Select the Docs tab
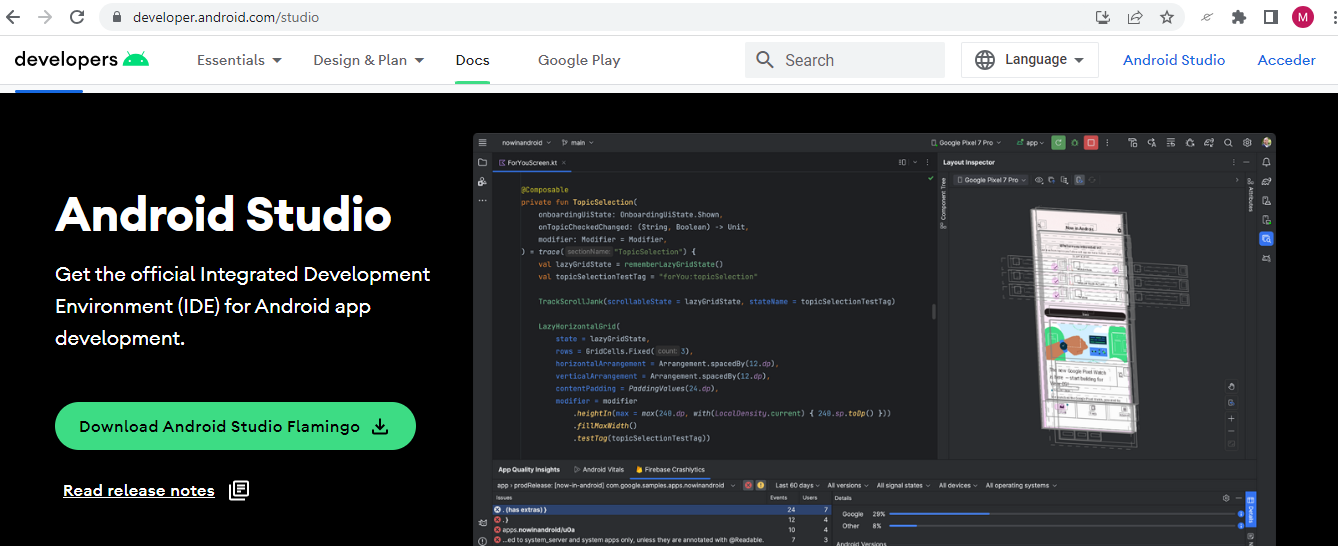Screen dimensions: 1338x546 point(472,60)
